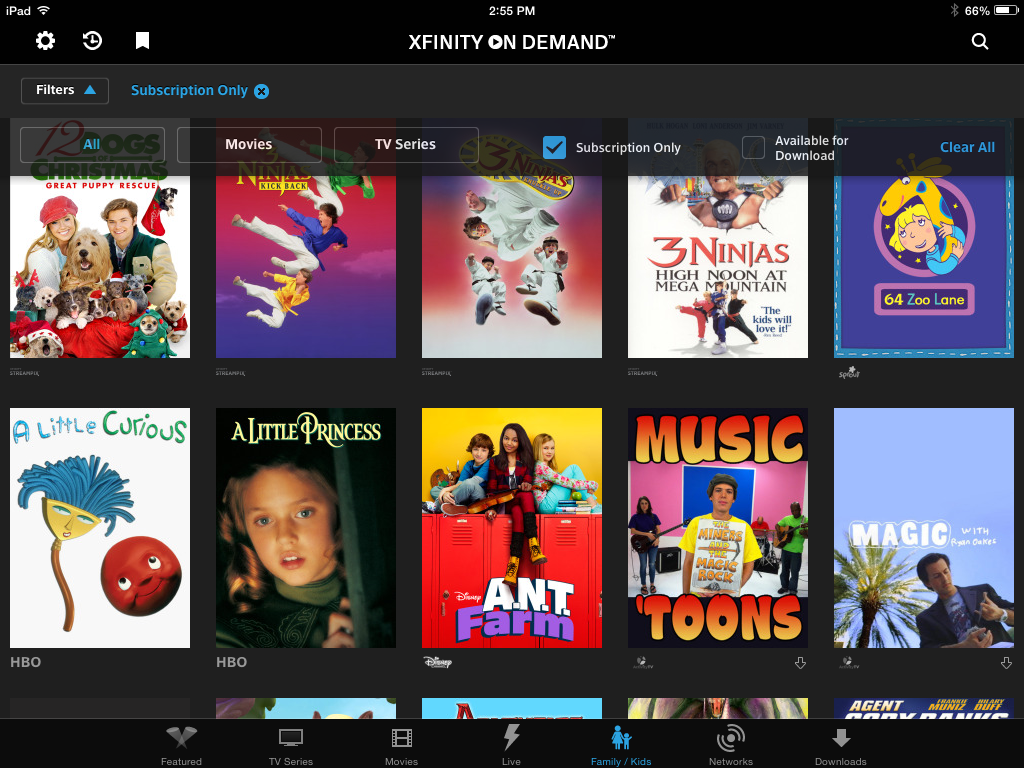Download Magic with Ryan Oakes
1024x768 pixels.
pyautogui.click(x=1006, y=662)
